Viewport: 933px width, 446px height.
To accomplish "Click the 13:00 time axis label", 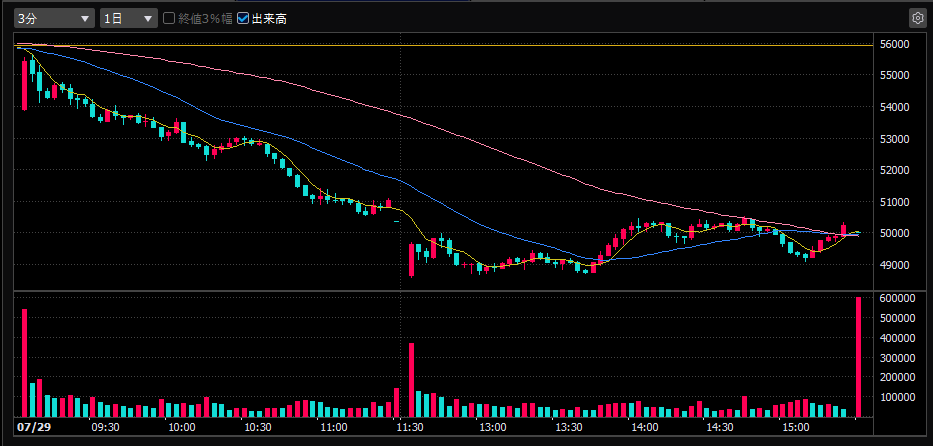I will (493, 427).
